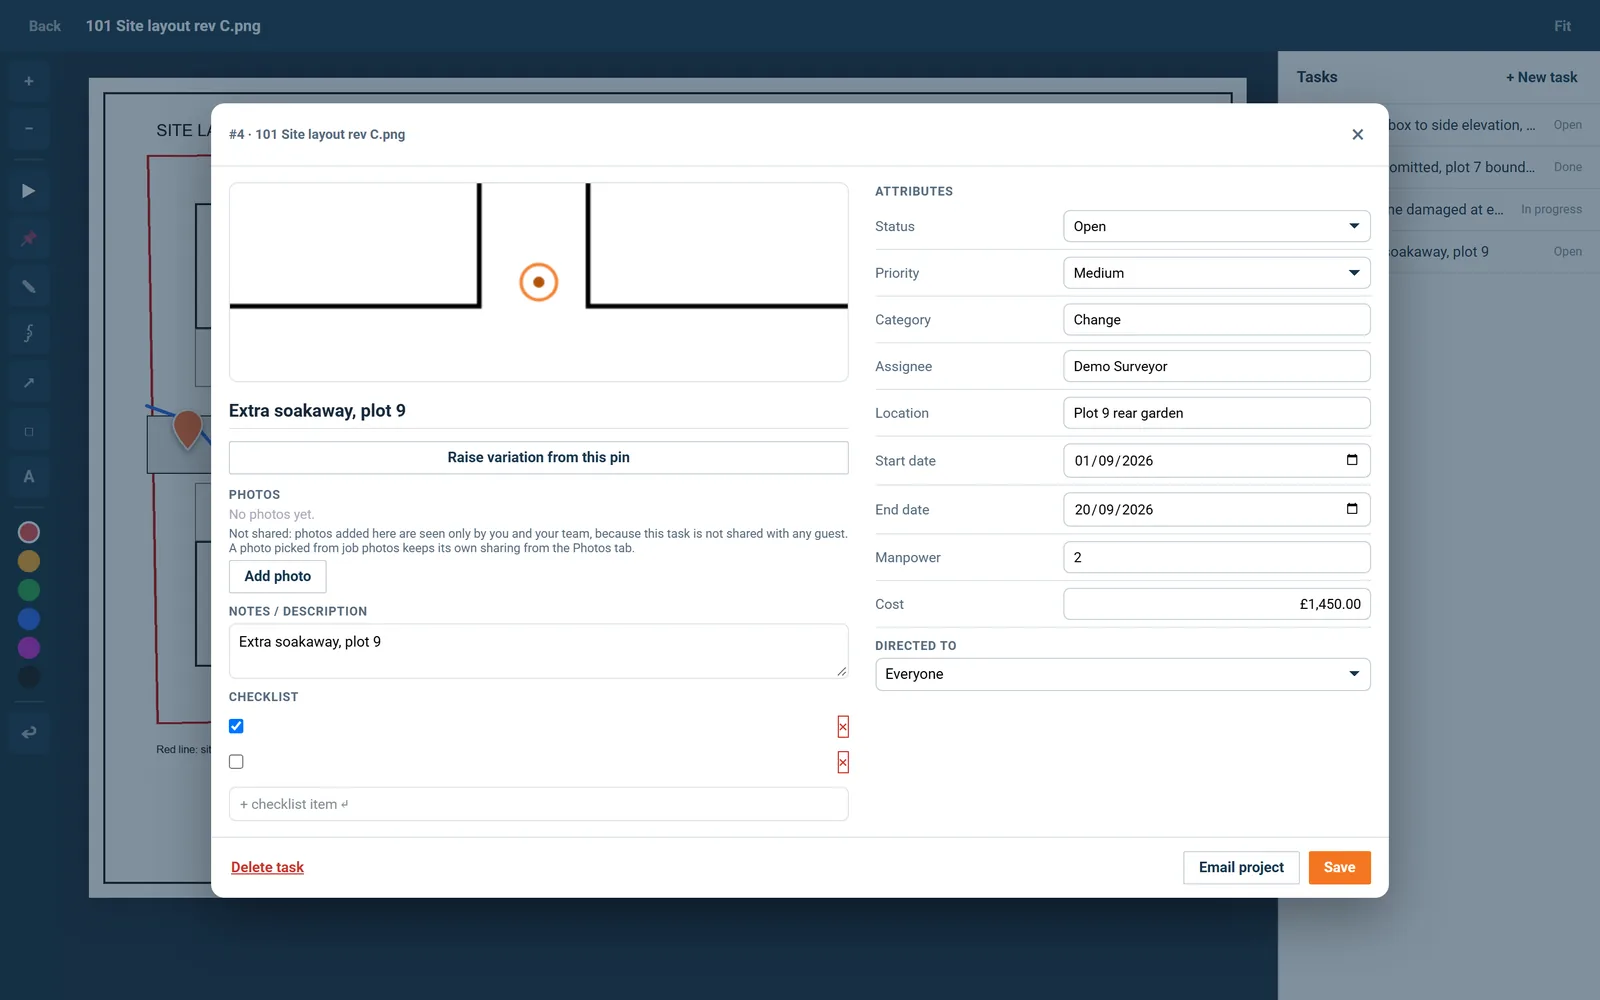
Task: Click the Cost field
Action: [x=1216, y=604]
